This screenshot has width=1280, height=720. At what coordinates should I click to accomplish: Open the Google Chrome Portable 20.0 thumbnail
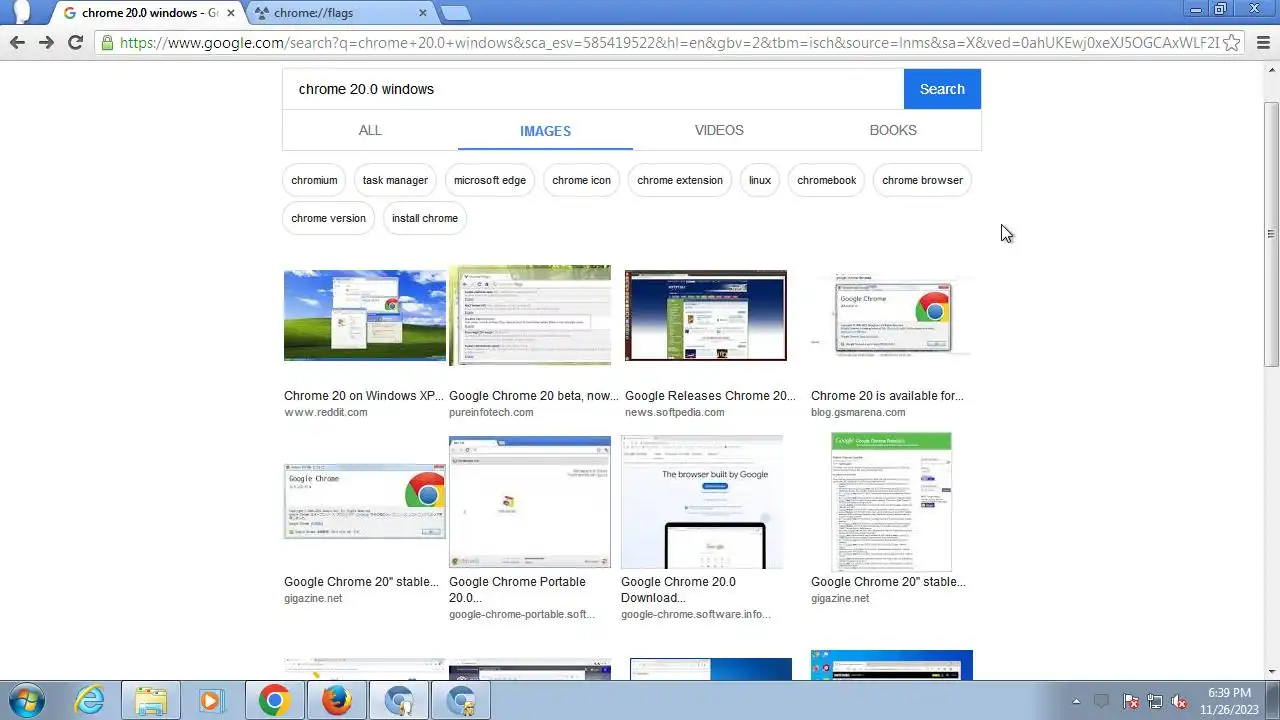click(530, 502)
